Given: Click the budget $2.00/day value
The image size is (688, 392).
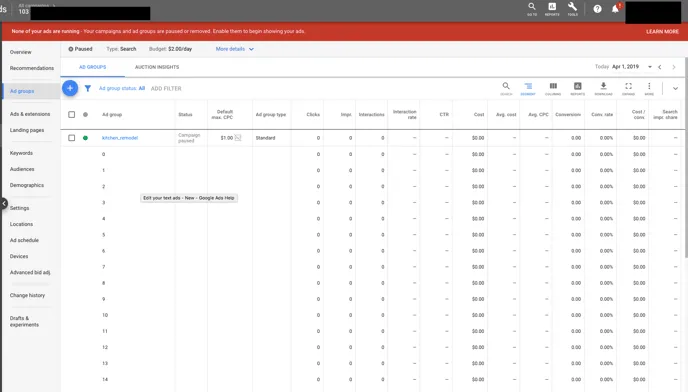Looking at the screenshot, I should [x=180, y=49].
